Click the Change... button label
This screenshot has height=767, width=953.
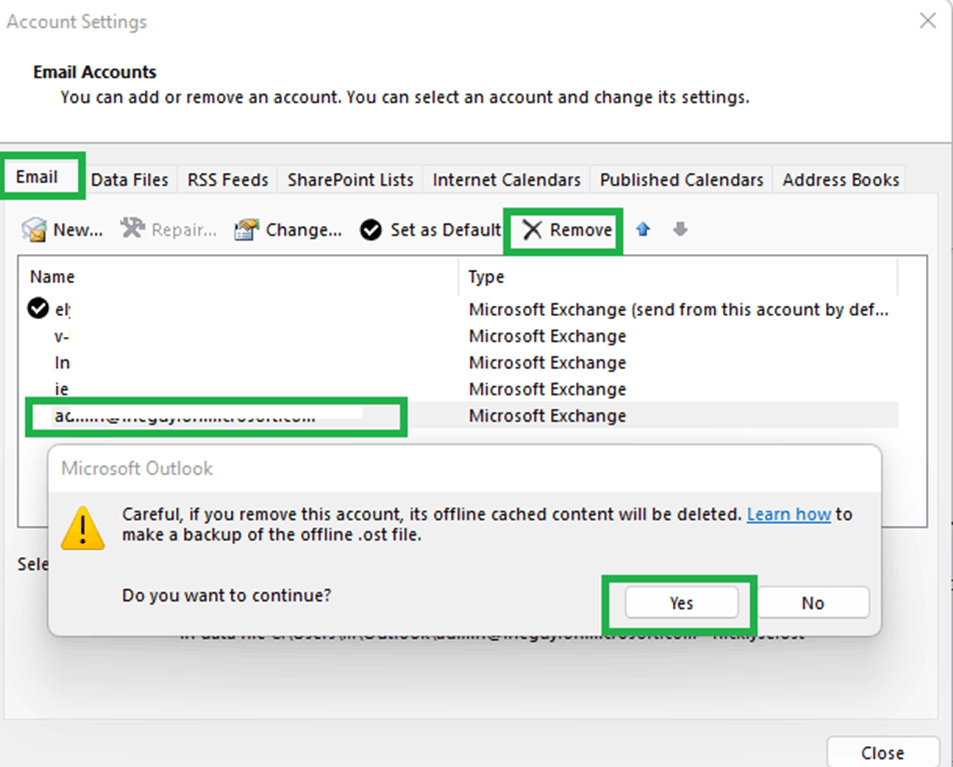click(304, 230)
